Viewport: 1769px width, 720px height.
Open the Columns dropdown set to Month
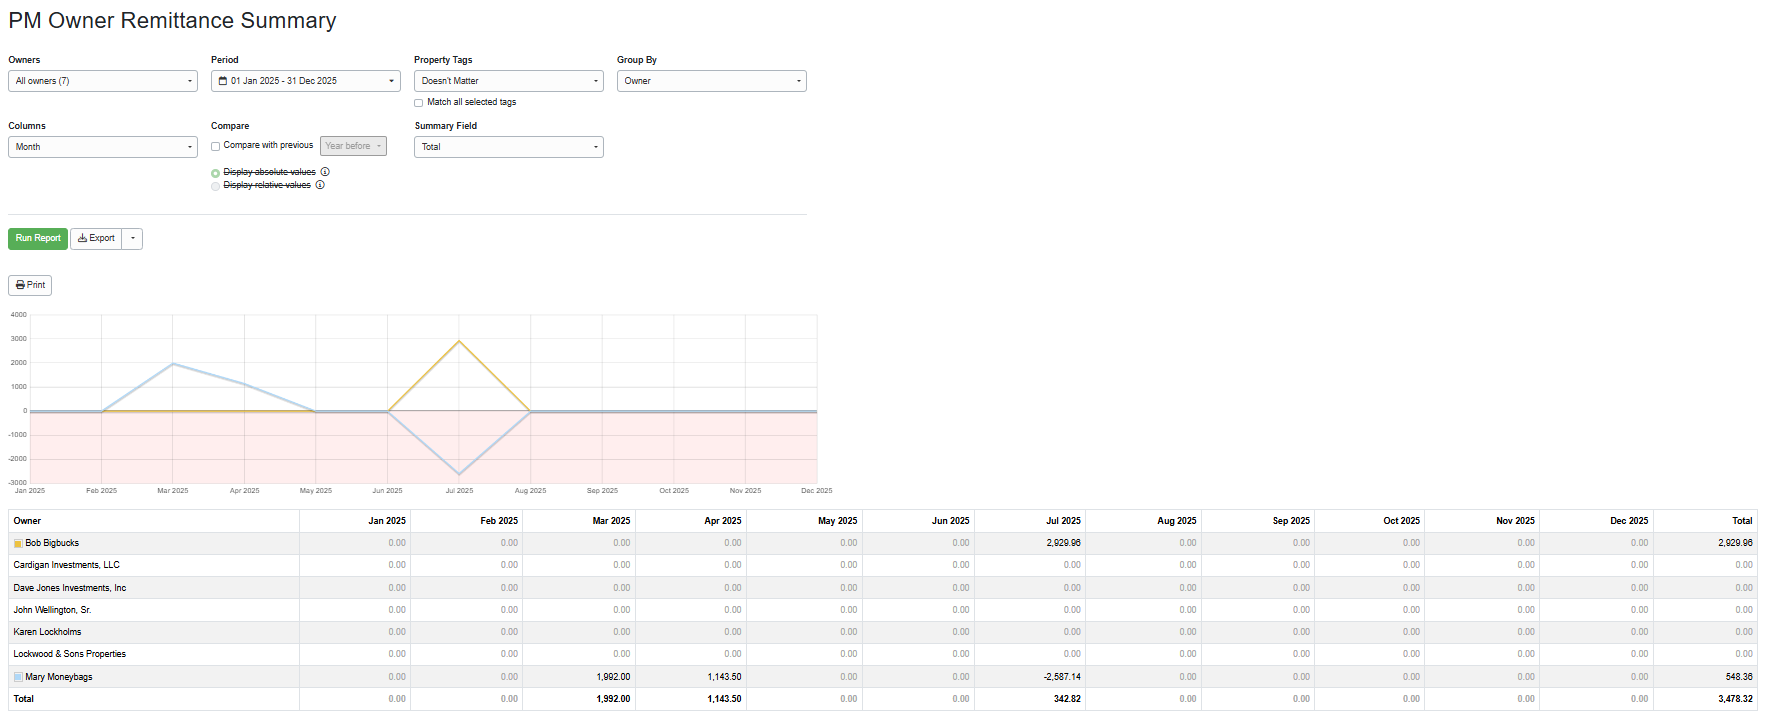103,147
